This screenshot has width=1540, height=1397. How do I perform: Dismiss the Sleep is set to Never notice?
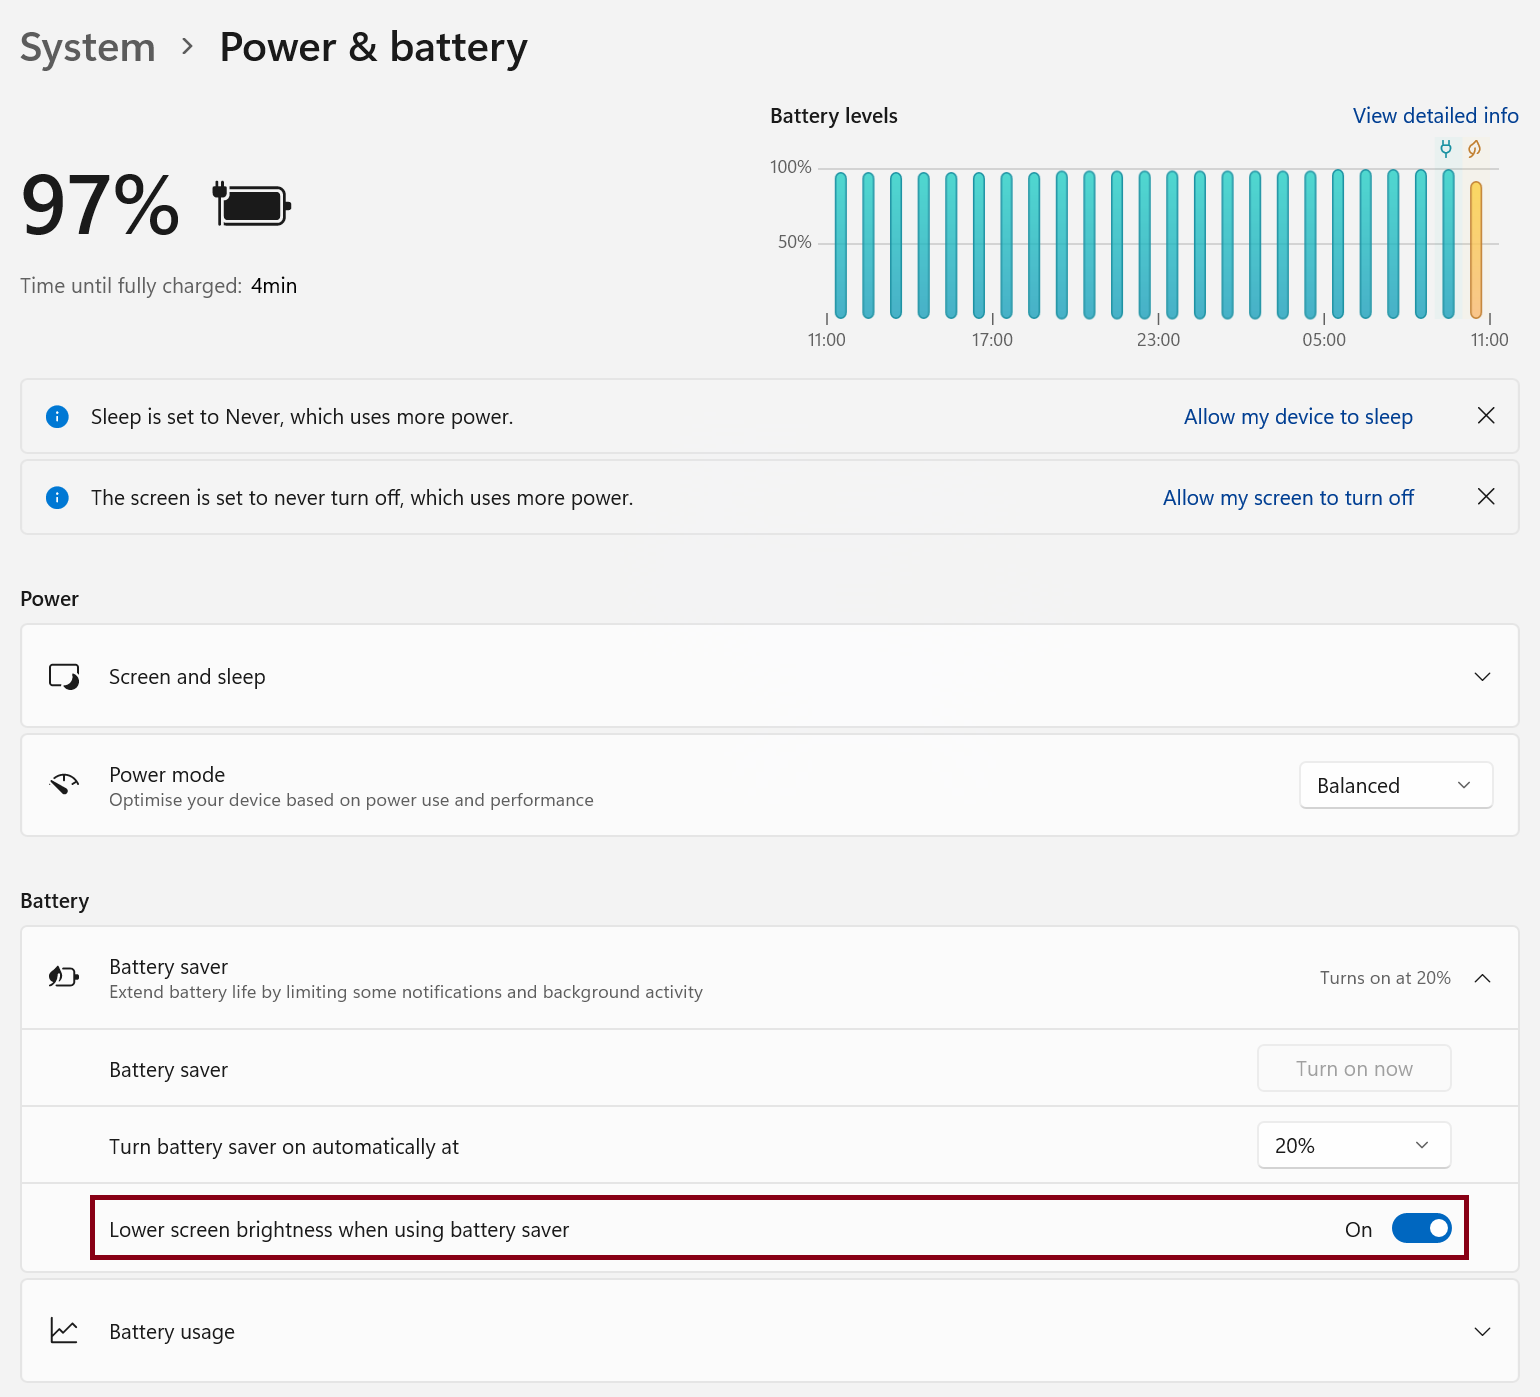(1486, 416)
